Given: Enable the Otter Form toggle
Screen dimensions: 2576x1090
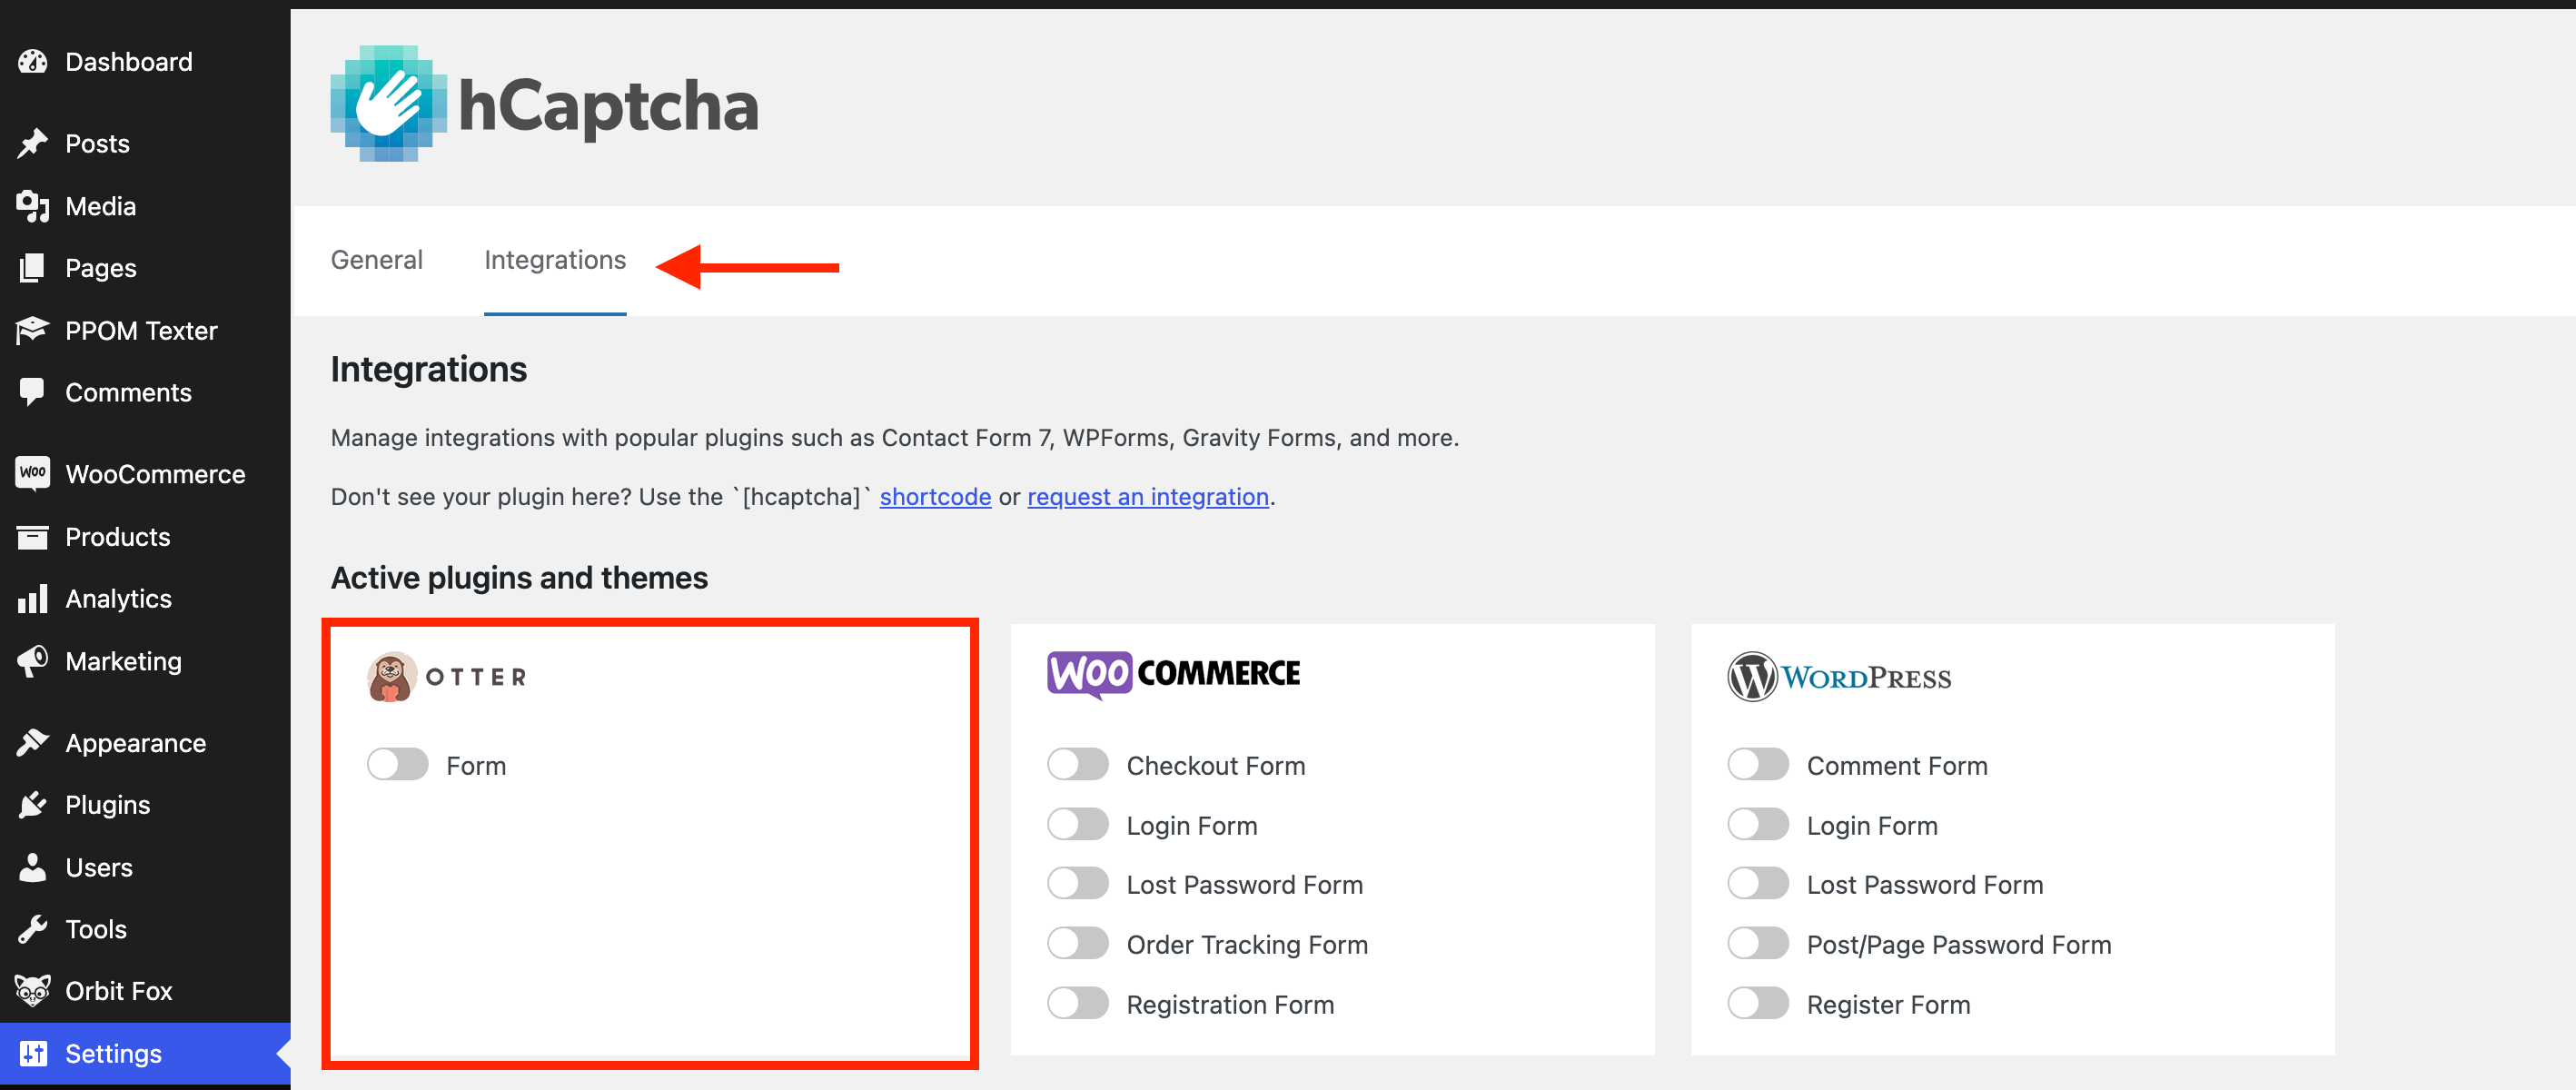Looking at the screenshot, I should (397, 765).
